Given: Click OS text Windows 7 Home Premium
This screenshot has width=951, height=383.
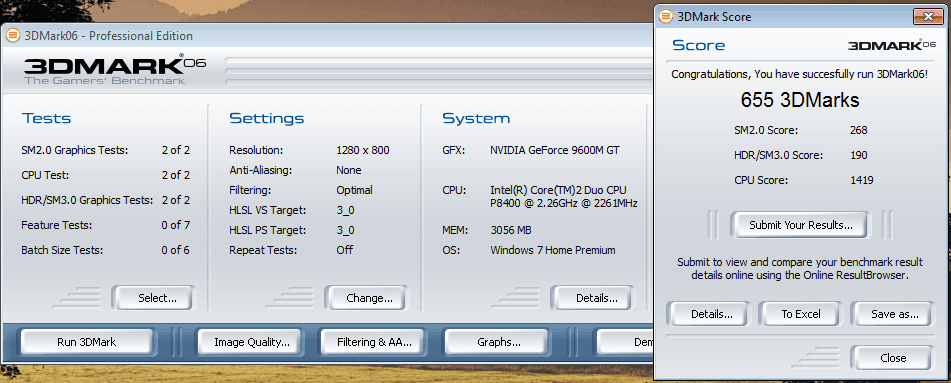Looking at the screenshot, I should [x=553, y=250].
